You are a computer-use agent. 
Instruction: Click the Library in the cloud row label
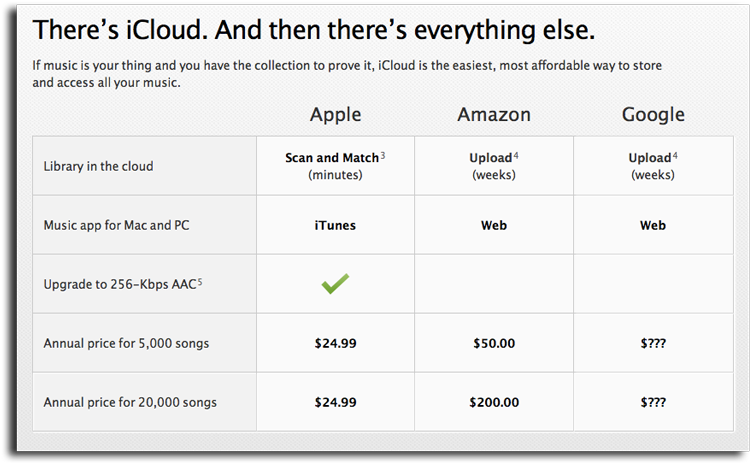click(x=99, y=166)
